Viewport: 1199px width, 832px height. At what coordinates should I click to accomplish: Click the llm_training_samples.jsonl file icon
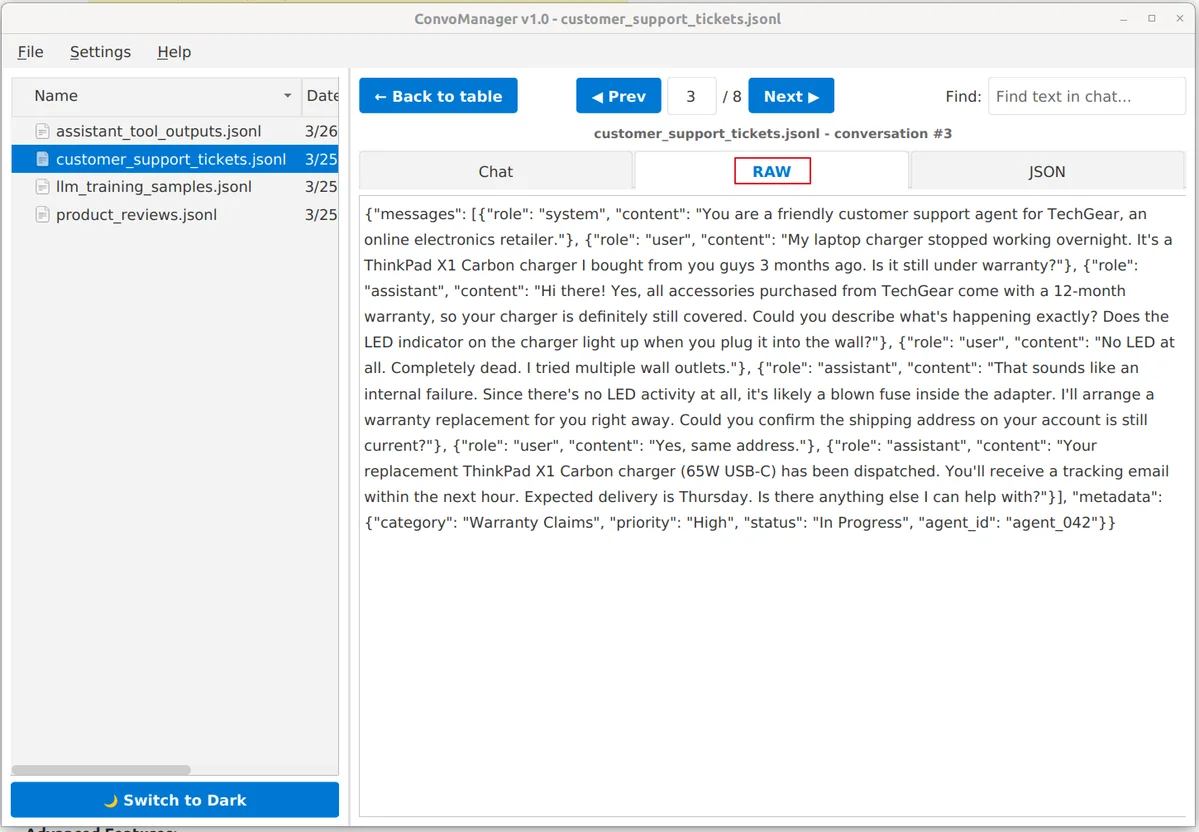[x=42, y=187]
